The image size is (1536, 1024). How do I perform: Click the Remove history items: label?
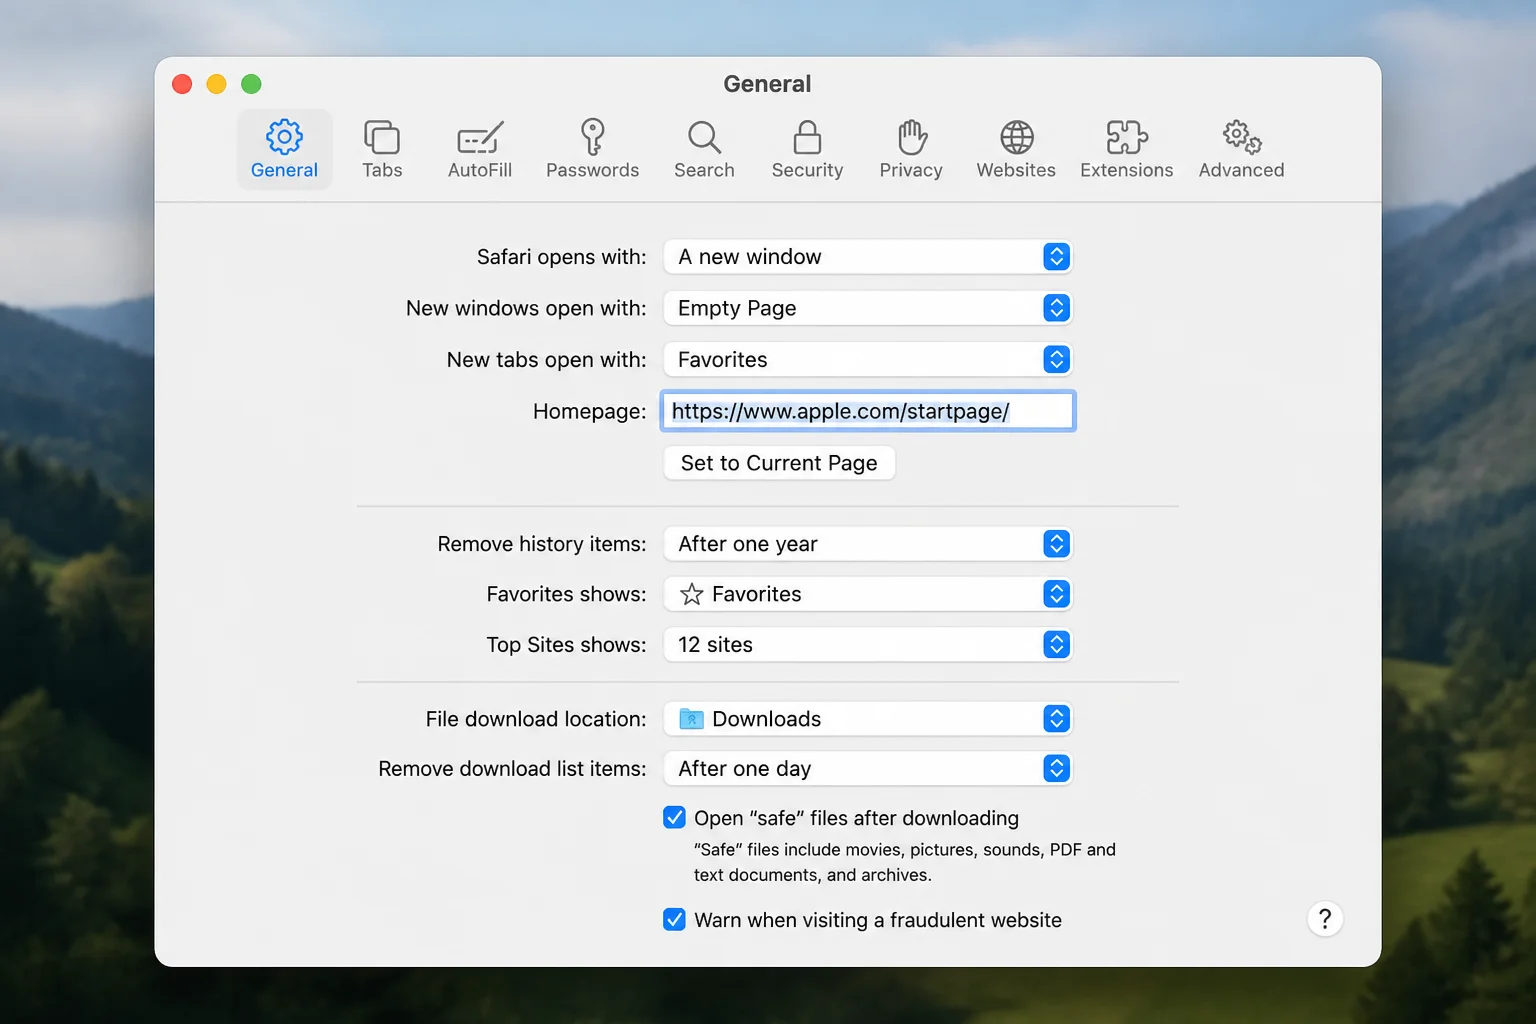(541, 544)
